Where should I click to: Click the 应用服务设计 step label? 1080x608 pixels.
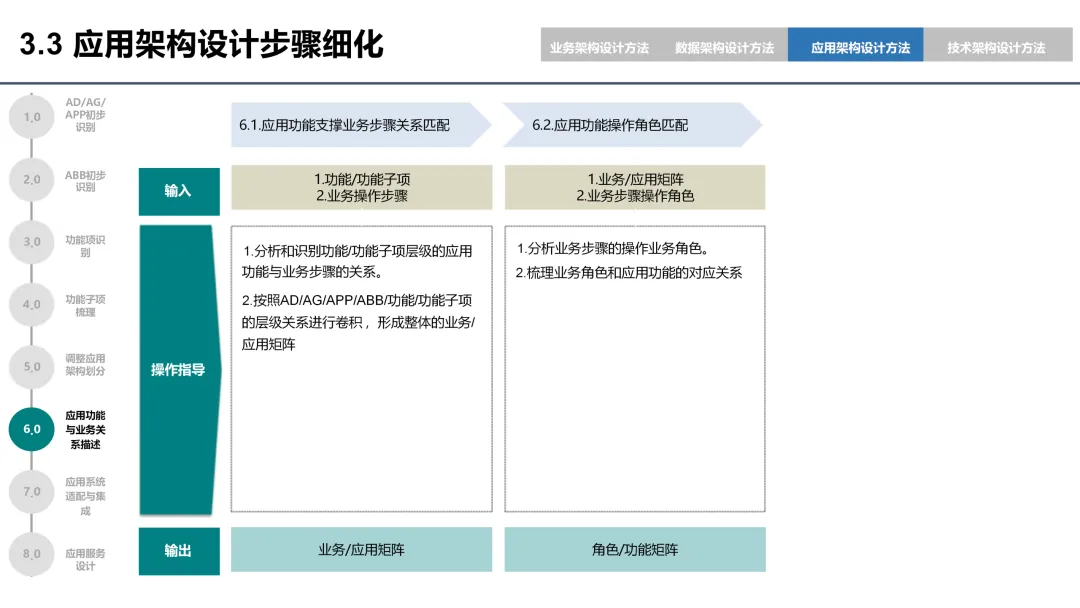coord(85,559)
